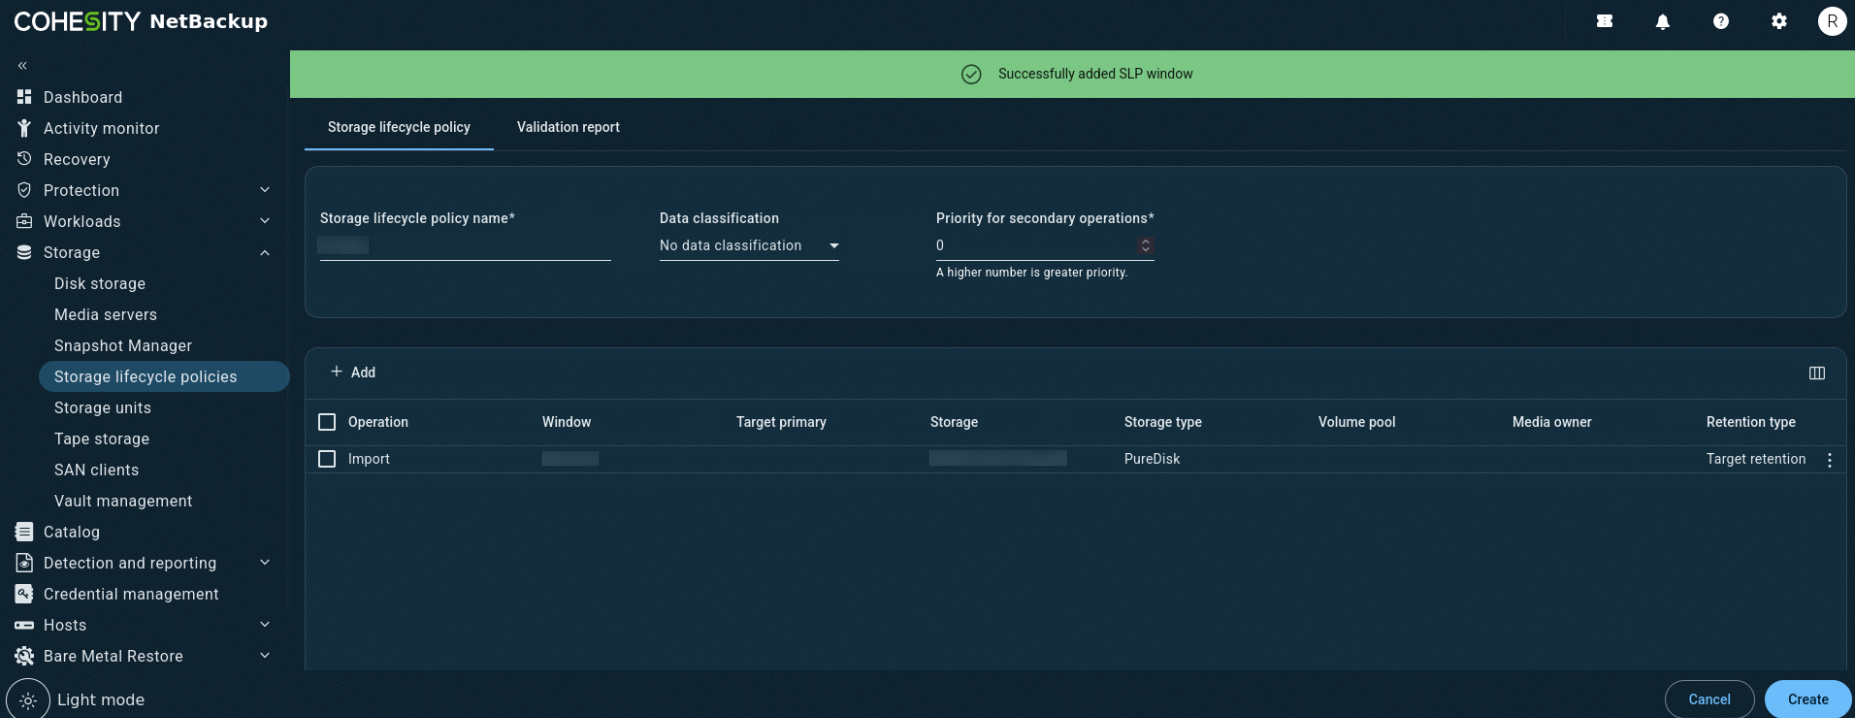Open the notifications bell
This screenshot has height=718, width=1855.
(x=1663, y=21)
